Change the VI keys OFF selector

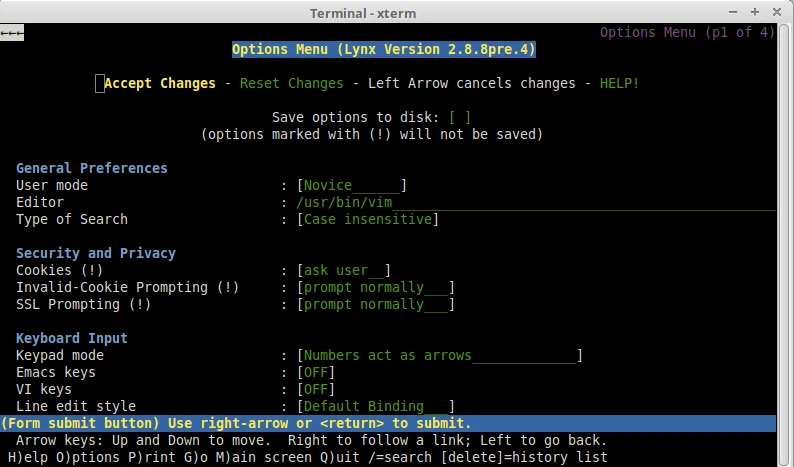click(x=316, y=389)
